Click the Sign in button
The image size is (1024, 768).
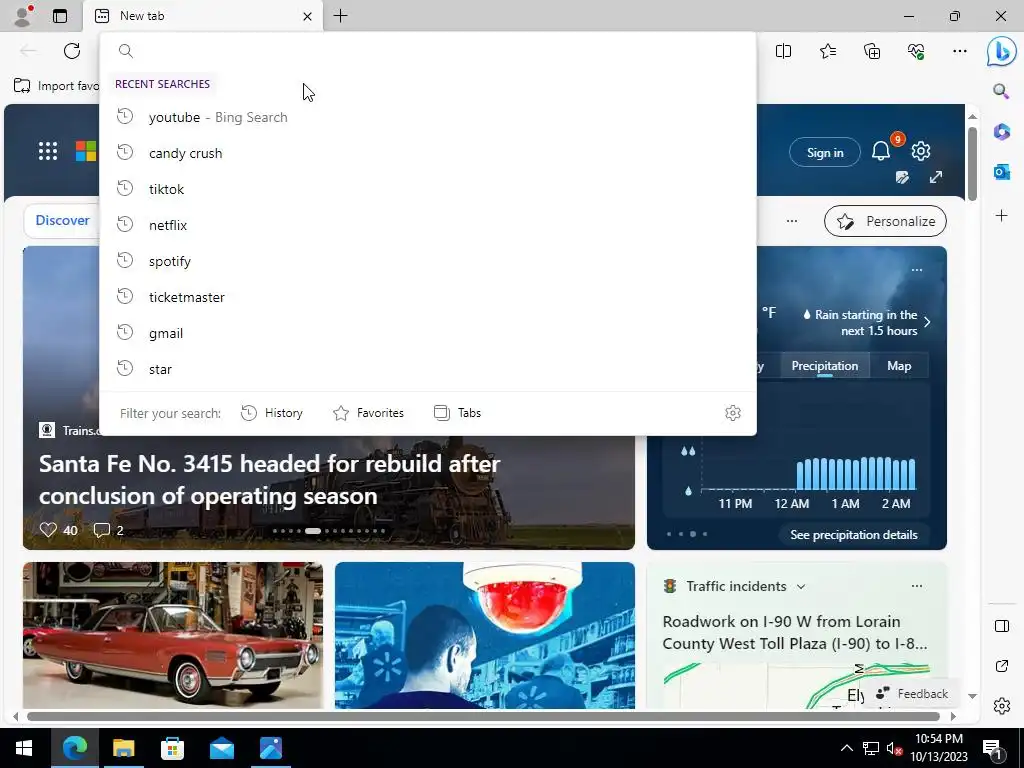[x=825, y=152]
